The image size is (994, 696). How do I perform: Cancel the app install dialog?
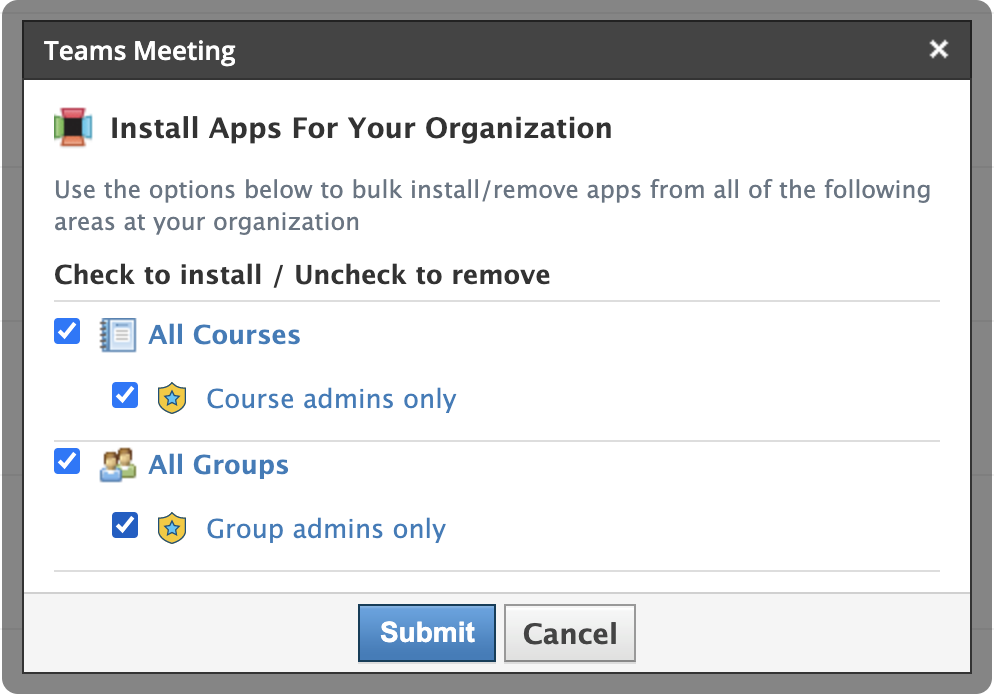pyautogui.click(x=569, y=633)
